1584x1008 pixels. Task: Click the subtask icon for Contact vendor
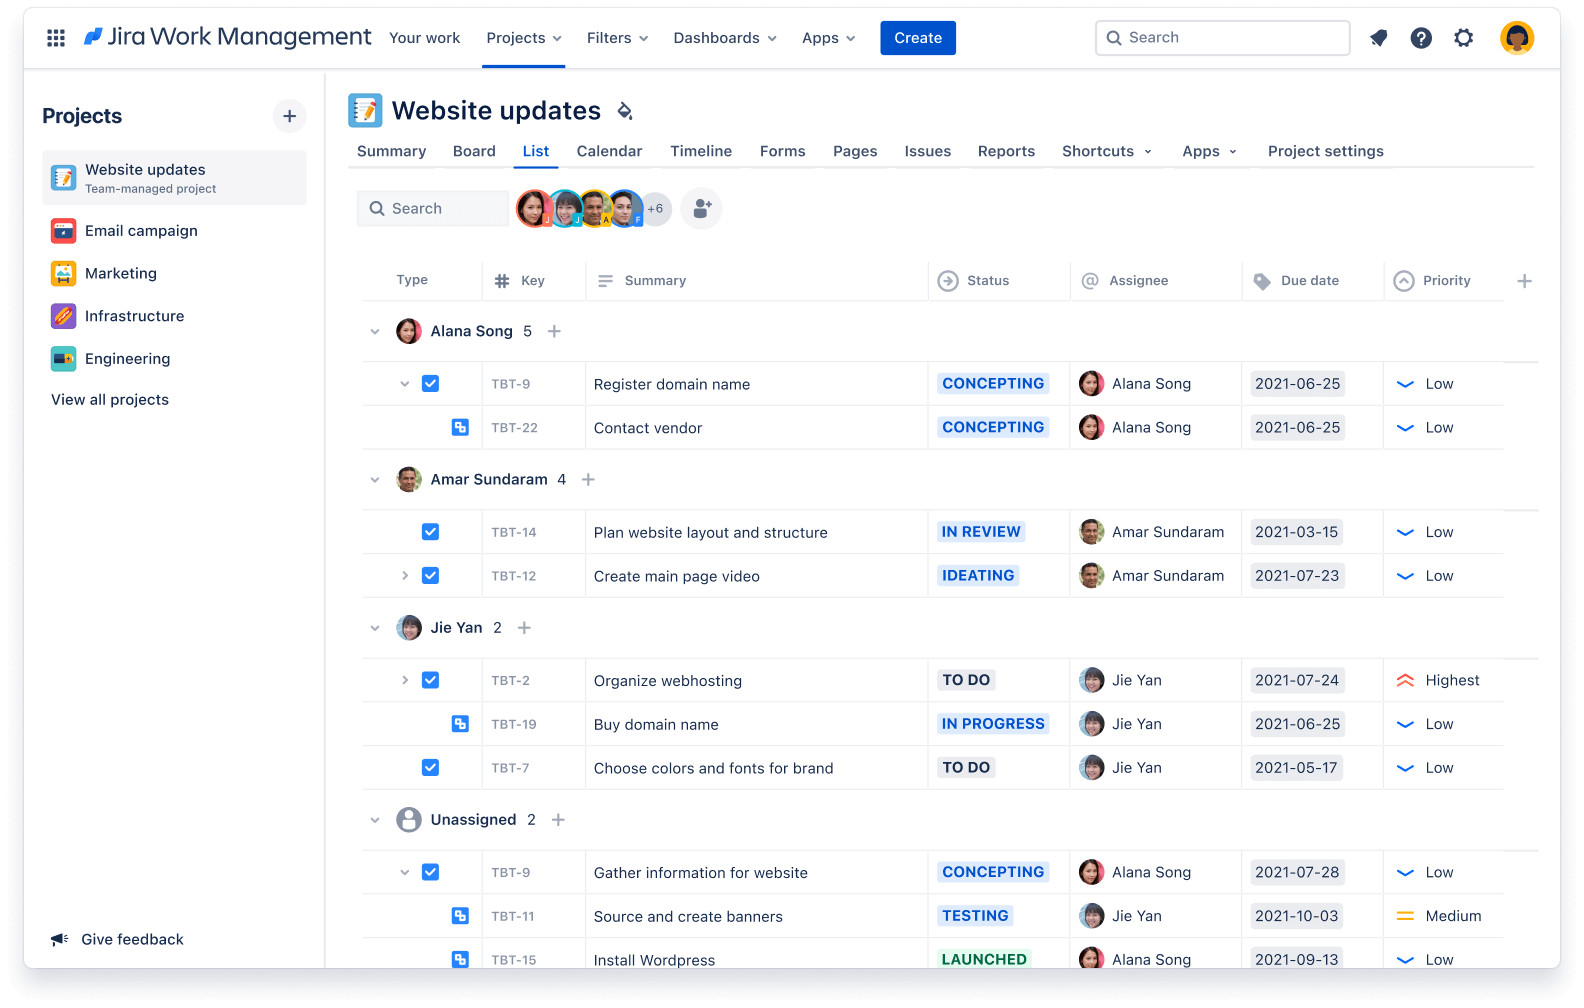click(460, 428)
